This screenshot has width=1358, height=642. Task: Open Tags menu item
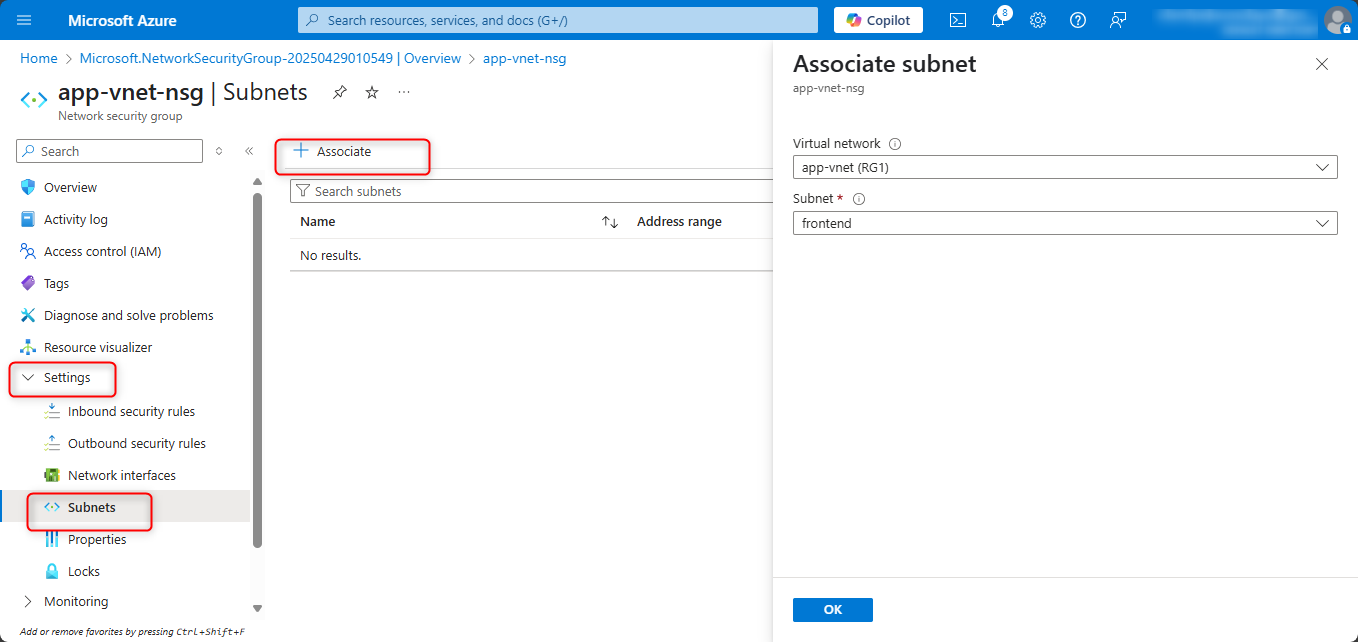[x=56, y=283]
